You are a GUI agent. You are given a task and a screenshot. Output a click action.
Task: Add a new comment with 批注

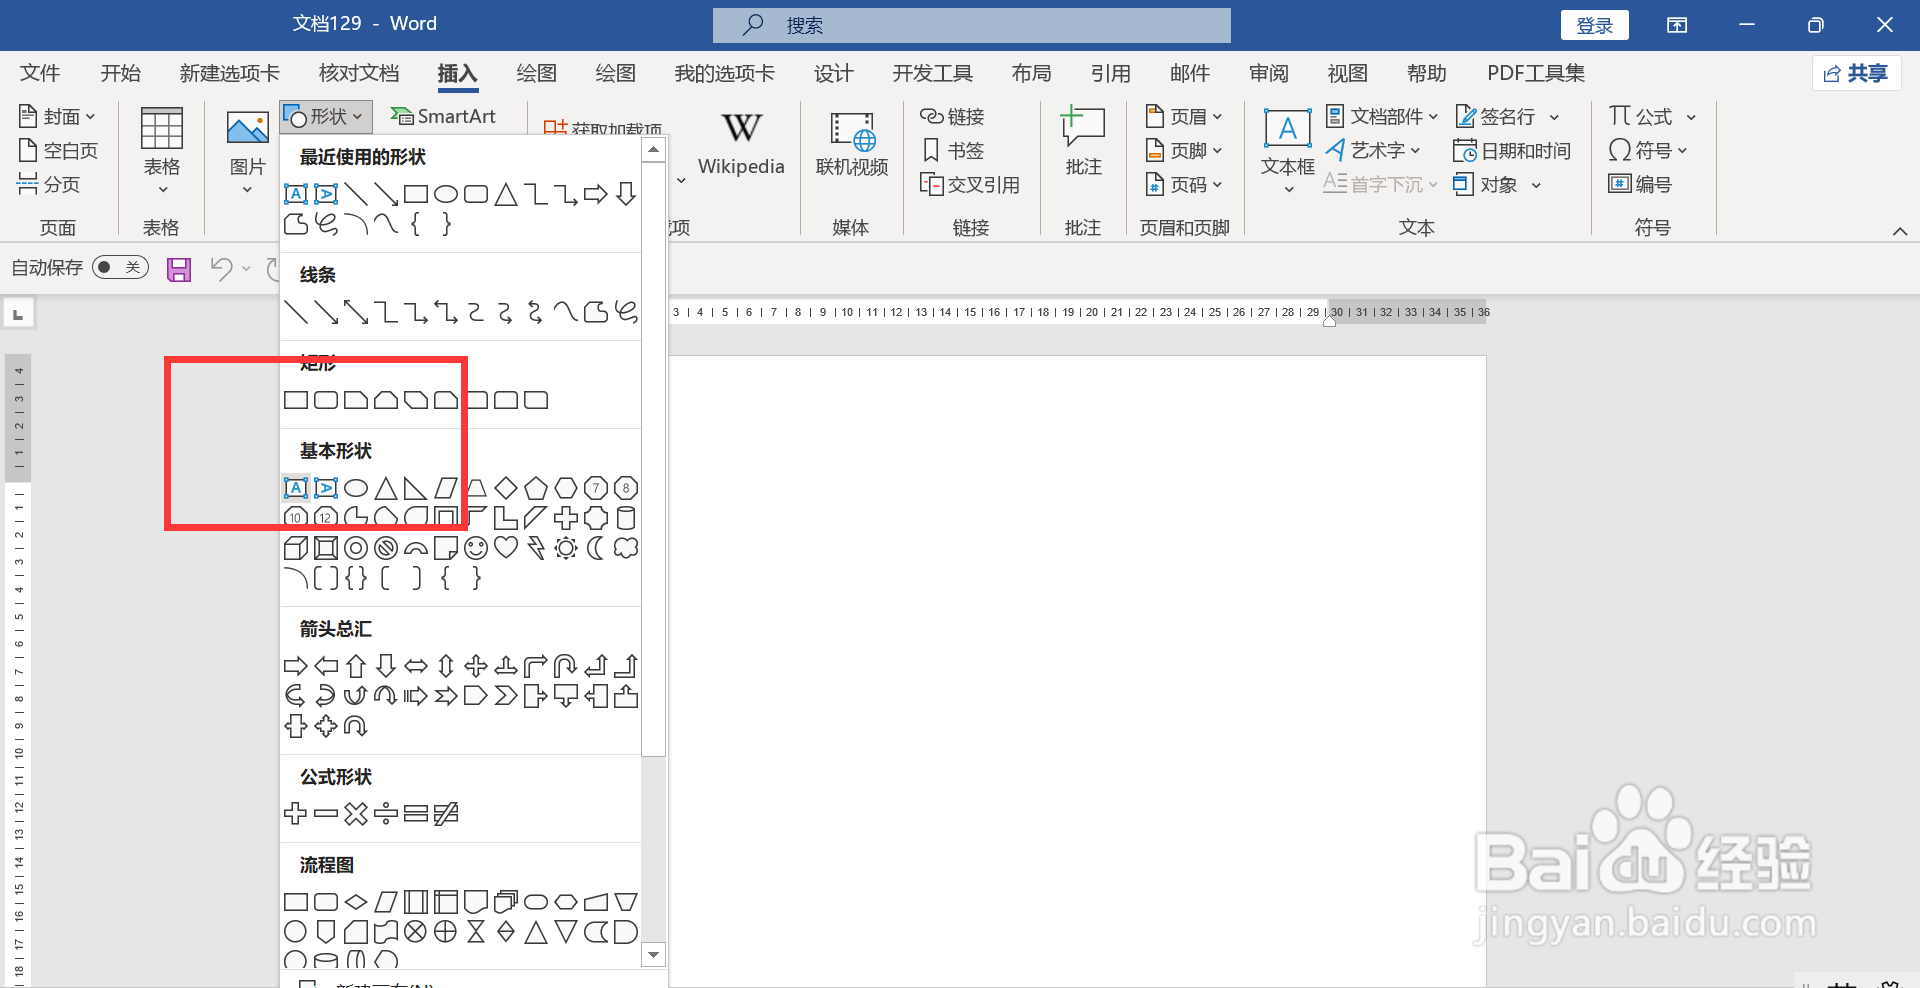point(1083,142)
